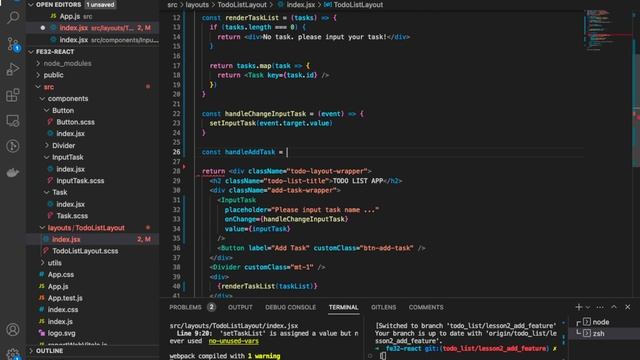Maximize the terminal panel with the caret
Screen dimensions: 640x360
[x=613, y=307]
